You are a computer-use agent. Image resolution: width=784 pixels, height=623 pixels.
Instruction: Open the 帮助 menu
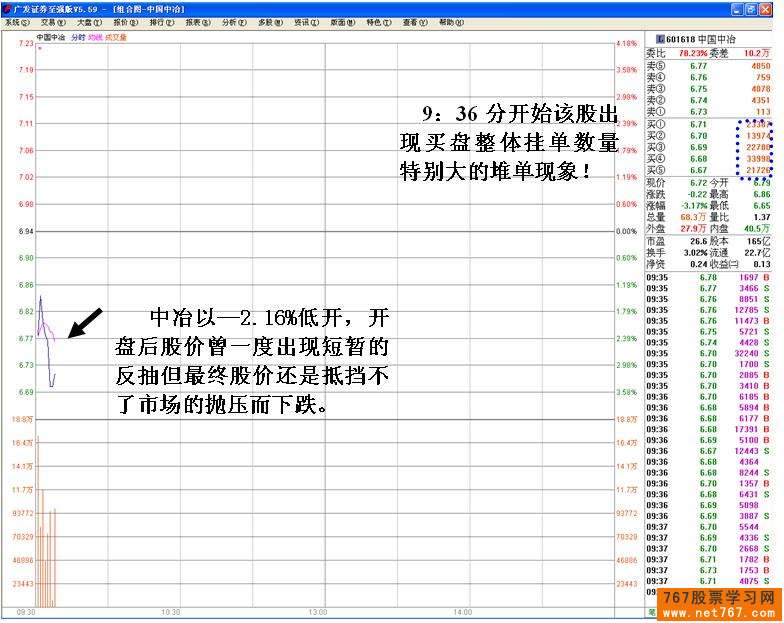452,22
